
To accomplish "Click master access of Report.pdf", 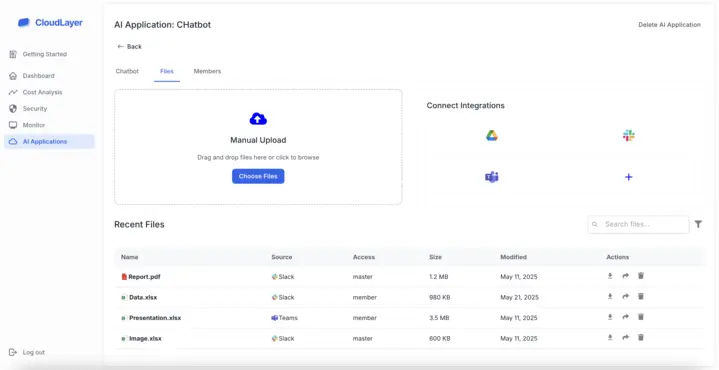I will click(x=363, y=277).
